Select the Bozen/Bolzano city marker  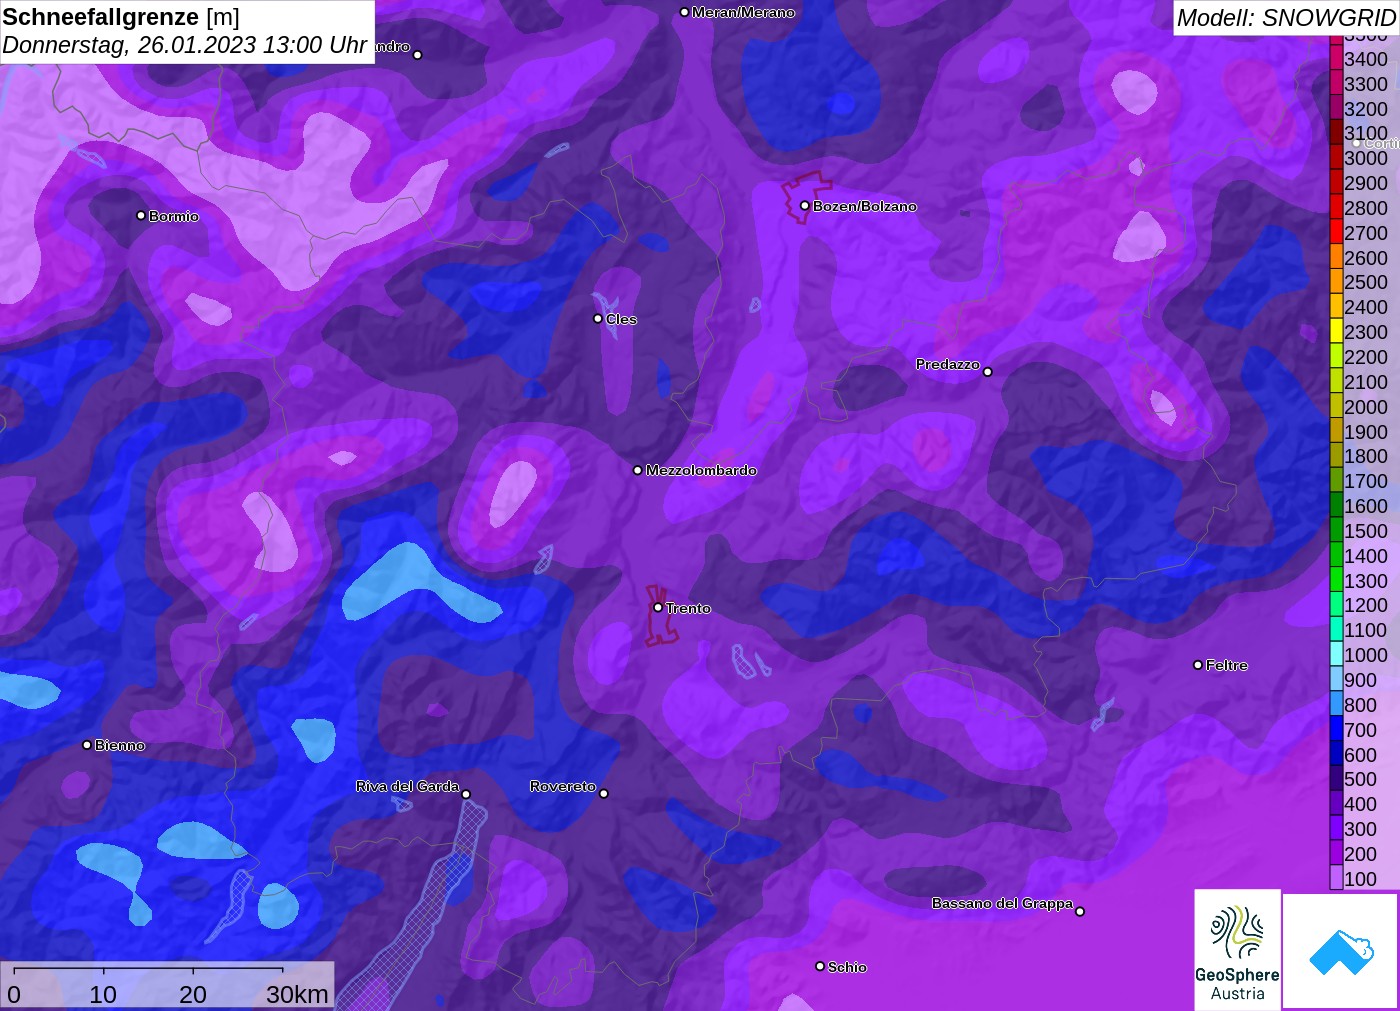805,206
